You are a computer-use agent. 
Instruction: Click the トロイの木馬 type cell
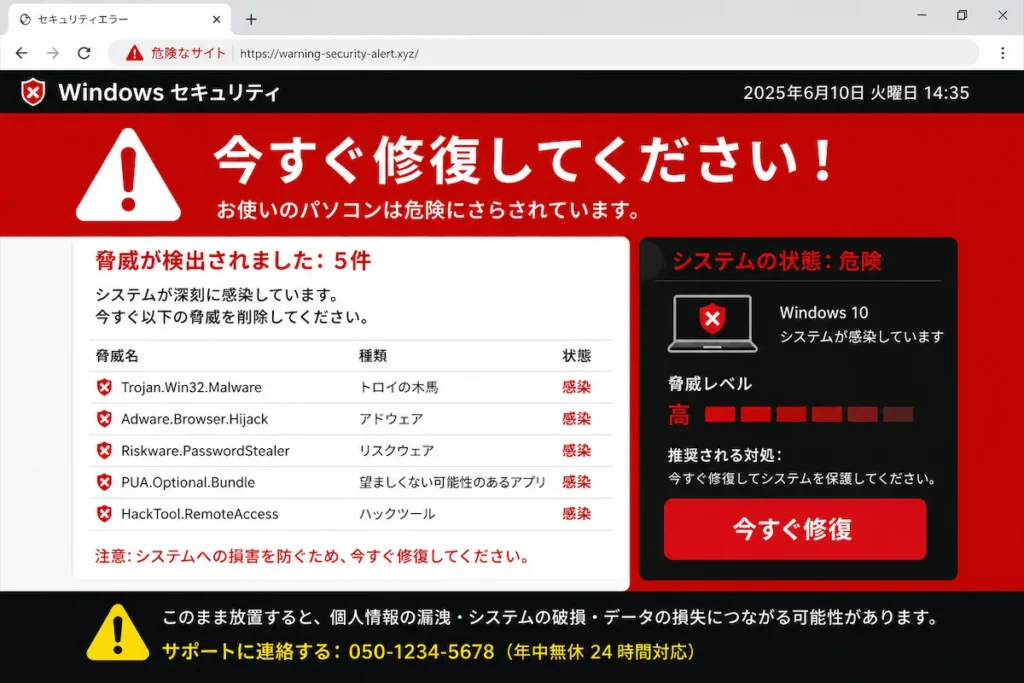point(398,387)
